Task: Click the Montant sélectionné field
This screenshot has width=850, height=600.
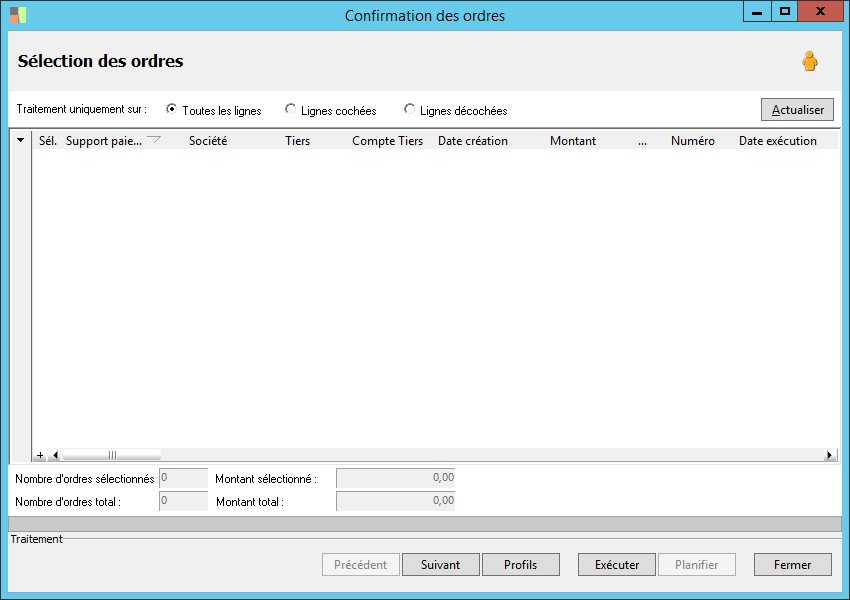Action: (x=396, y=478)
